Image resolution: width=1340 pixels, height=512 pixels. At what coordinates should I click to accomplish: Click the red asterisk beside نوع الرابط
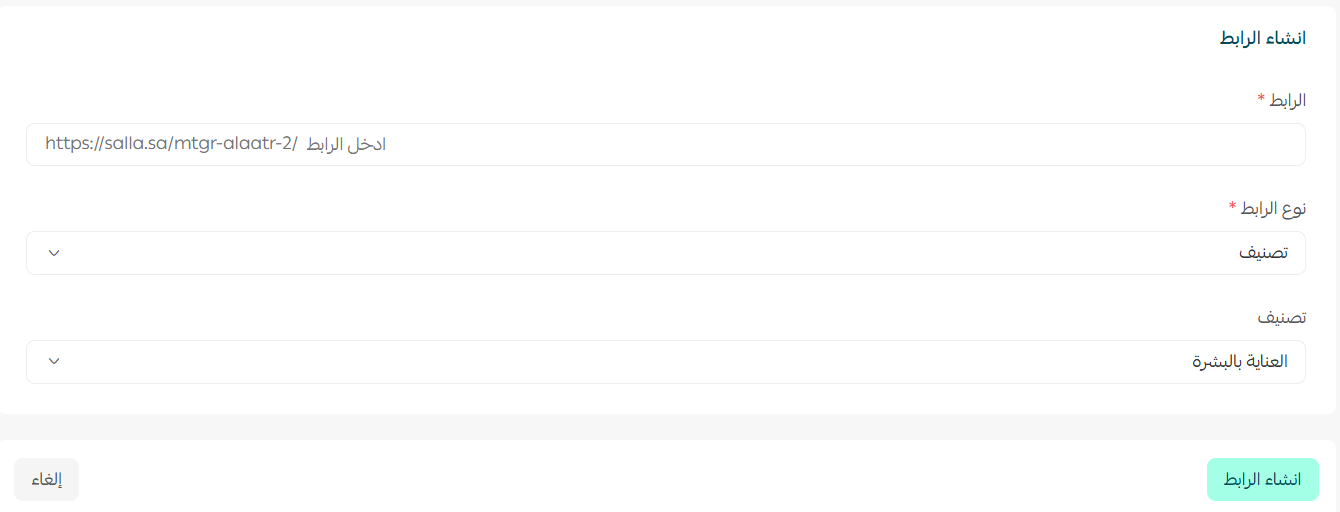(x=1233, y=208)
